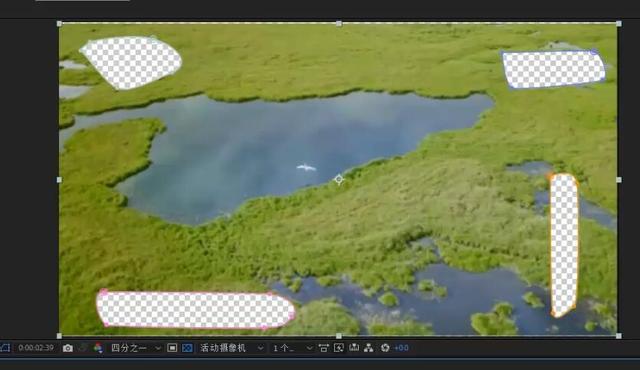Click the pixel aspect ratio correction icon
The height and width of the screenshot is (370, 640).
323,348
